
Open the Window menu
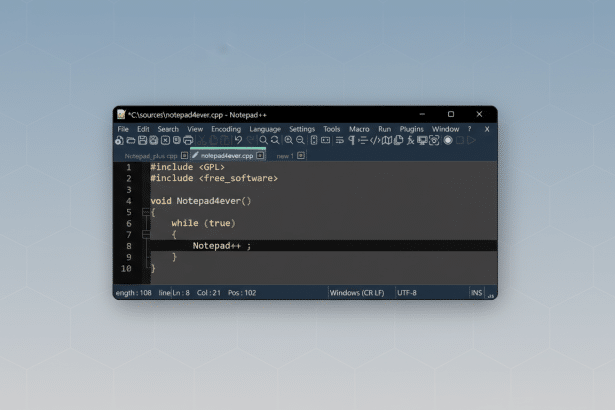pyautogui.click(x=446, y=129)
